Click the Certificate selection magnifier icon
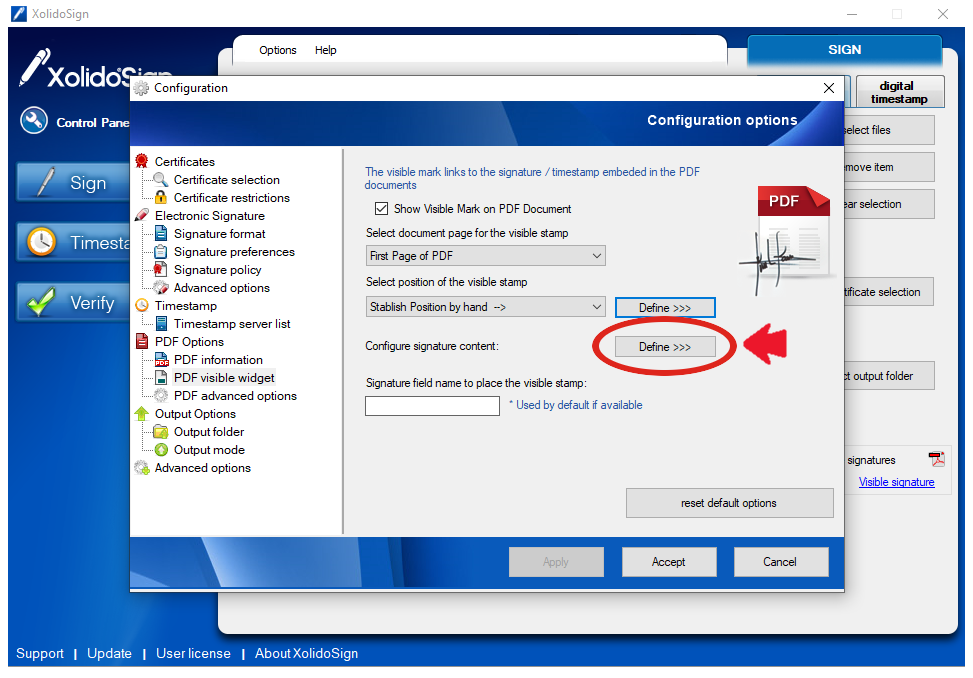The image size is (973, 678). (161, 179)
